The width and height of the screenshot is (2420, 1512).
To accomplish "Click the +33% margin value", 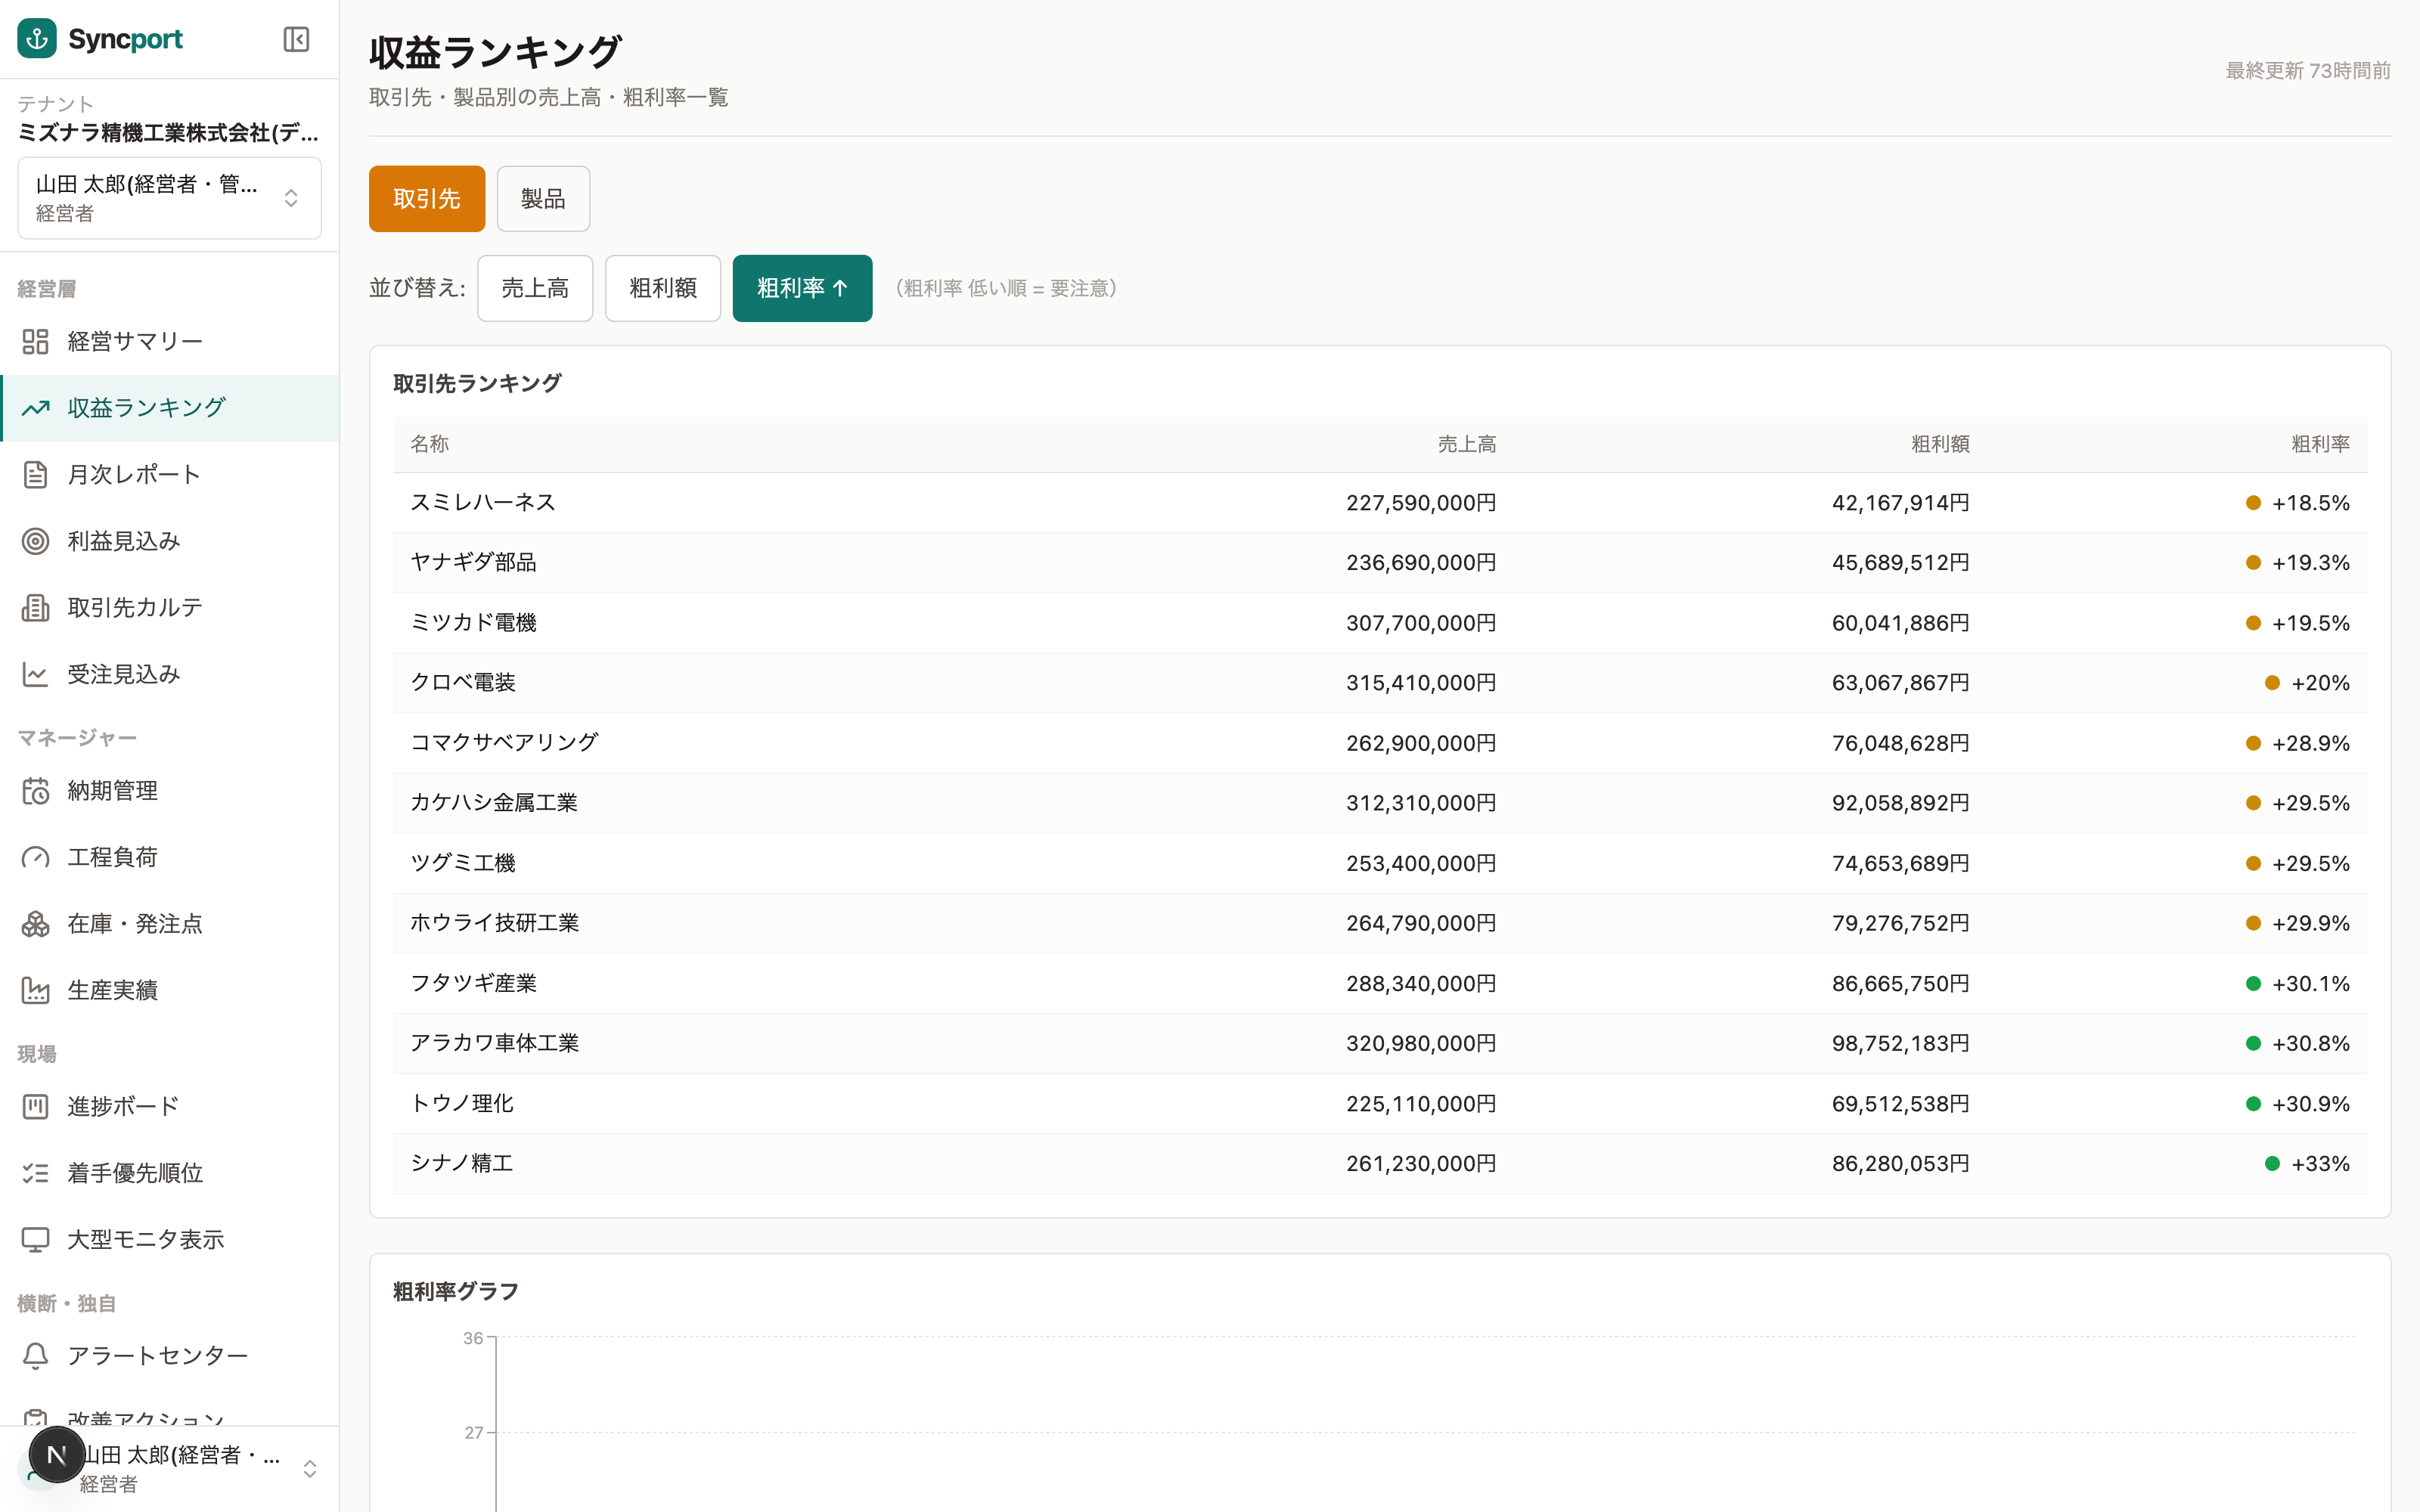I will click(x=2320, y=1164).
